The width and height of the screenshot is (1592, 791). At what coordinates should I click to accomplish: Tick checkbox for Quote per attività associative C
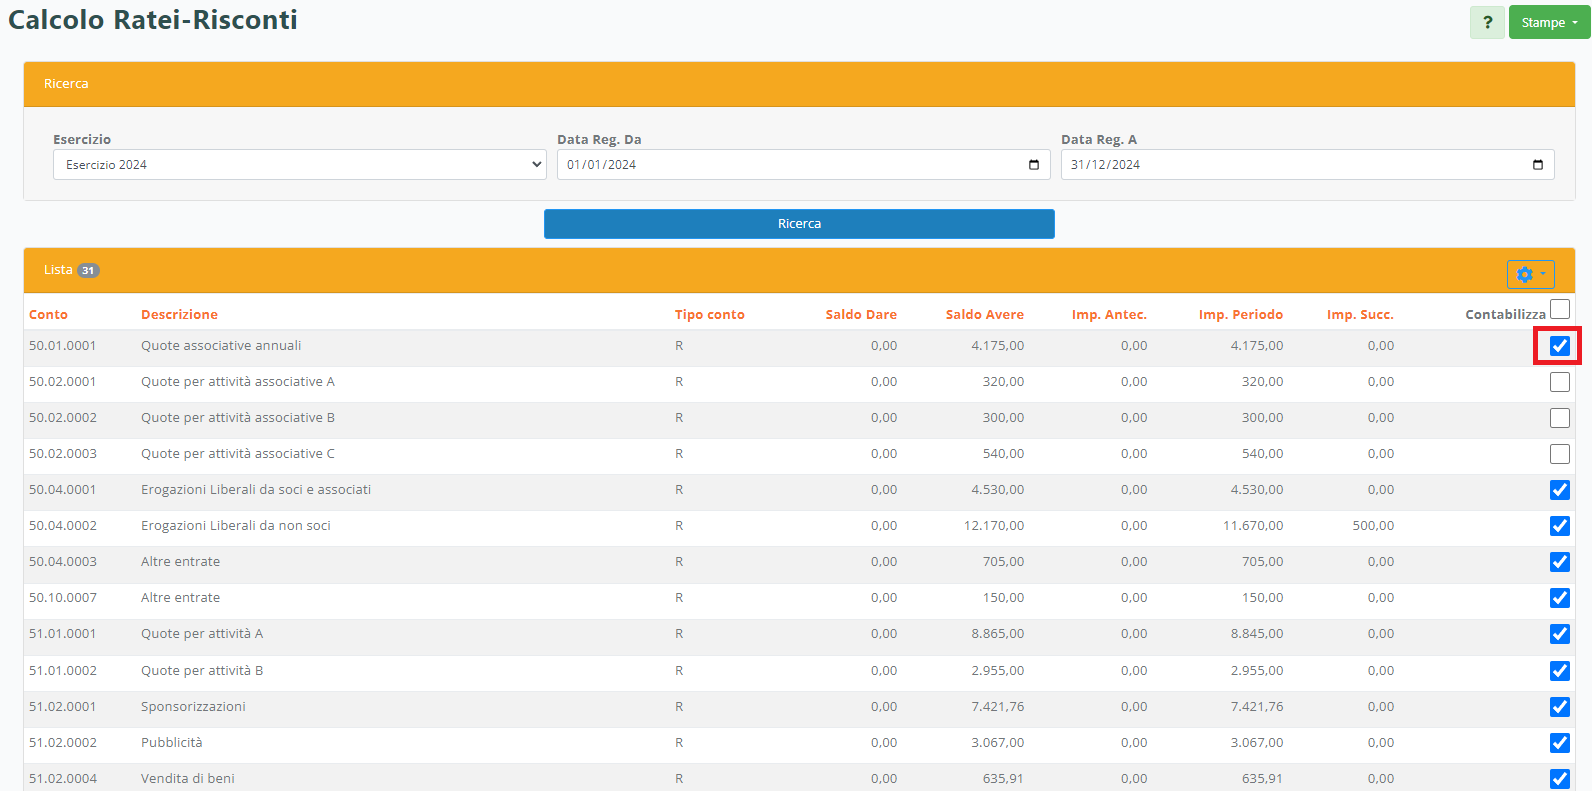coord(1559,454)
